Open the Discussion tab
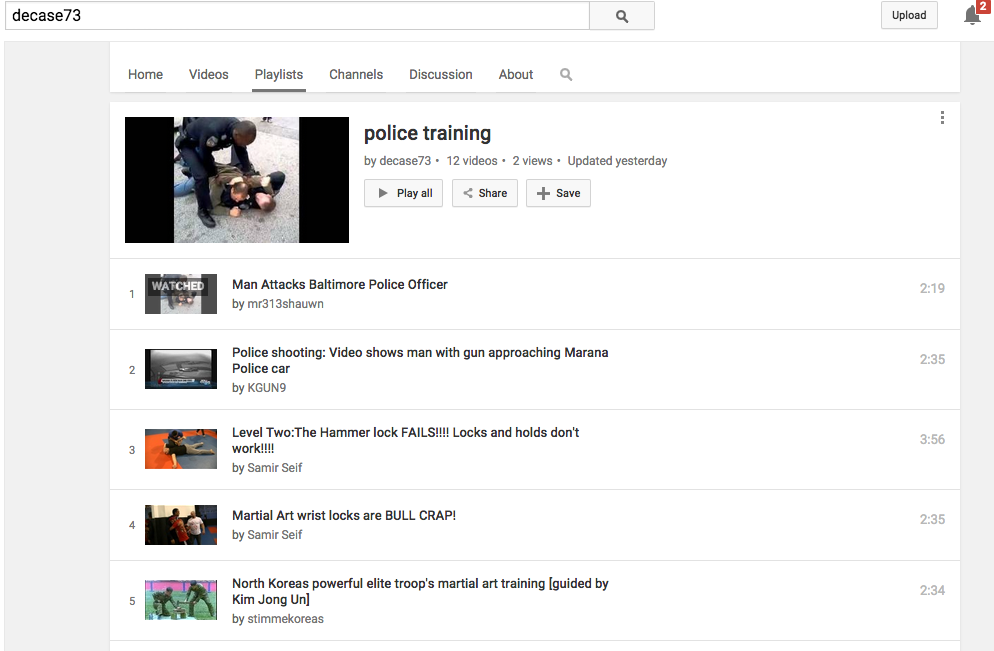 [441, 75]
